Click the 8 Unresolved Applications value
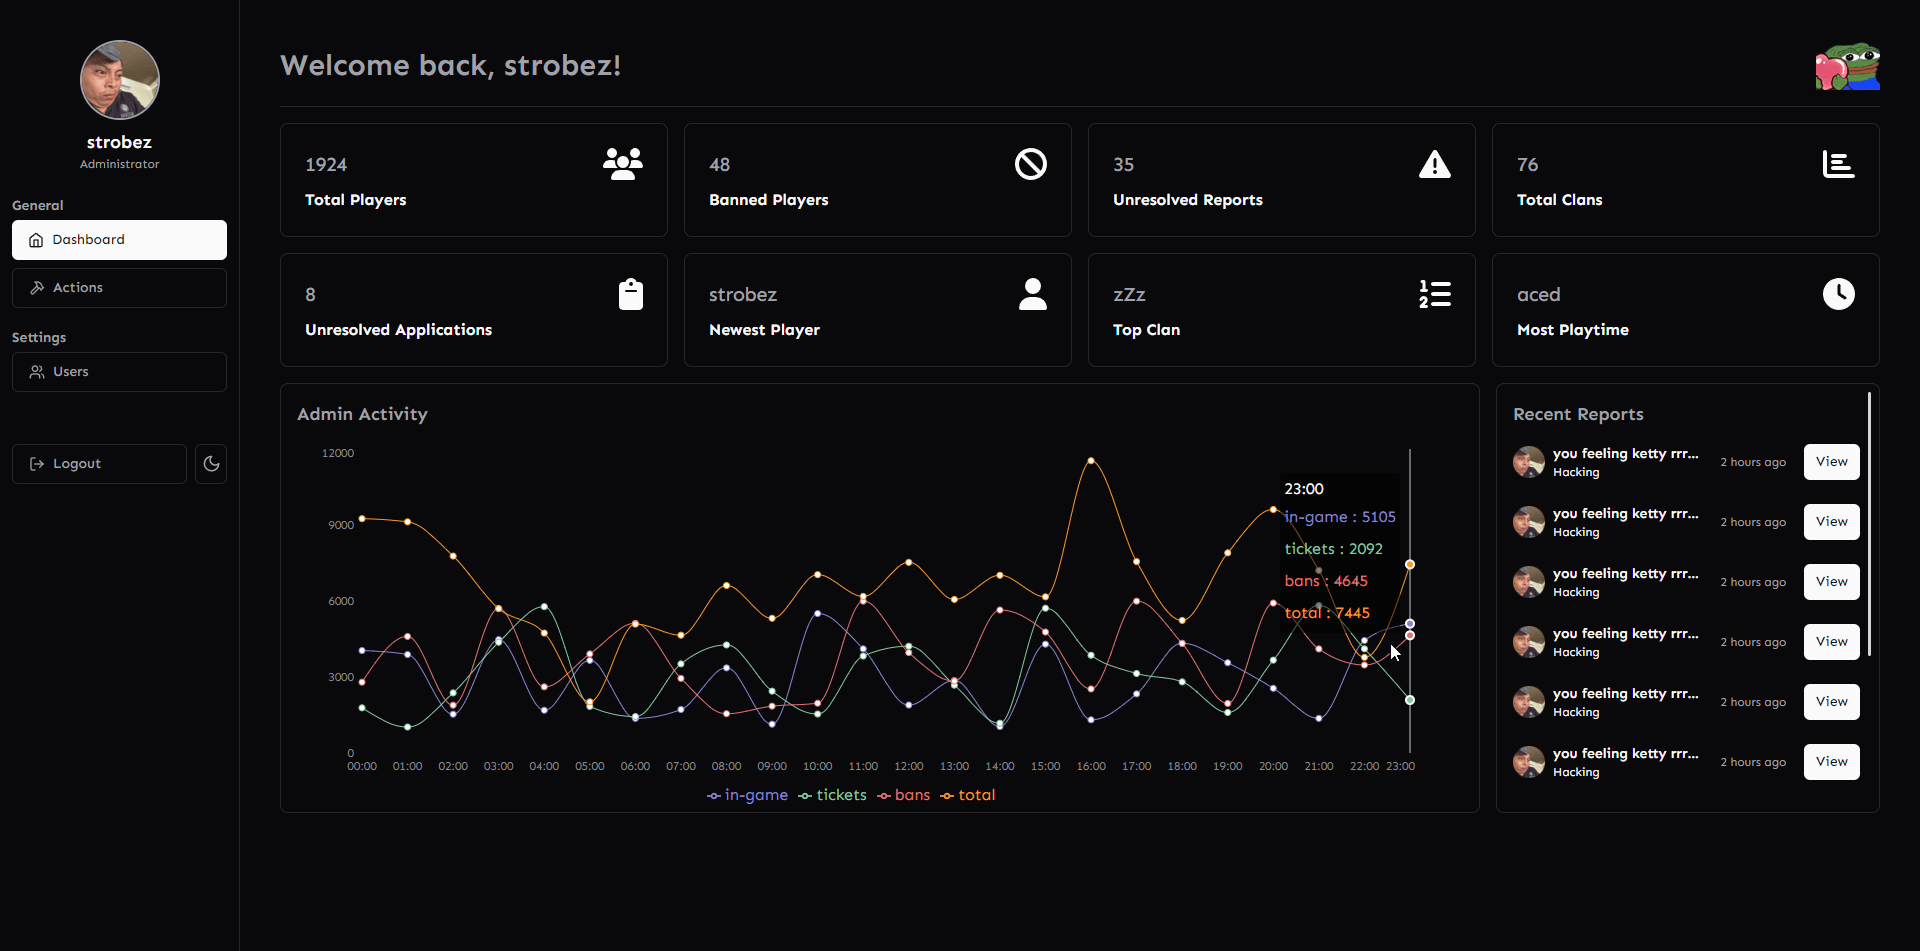 (310, 295)
